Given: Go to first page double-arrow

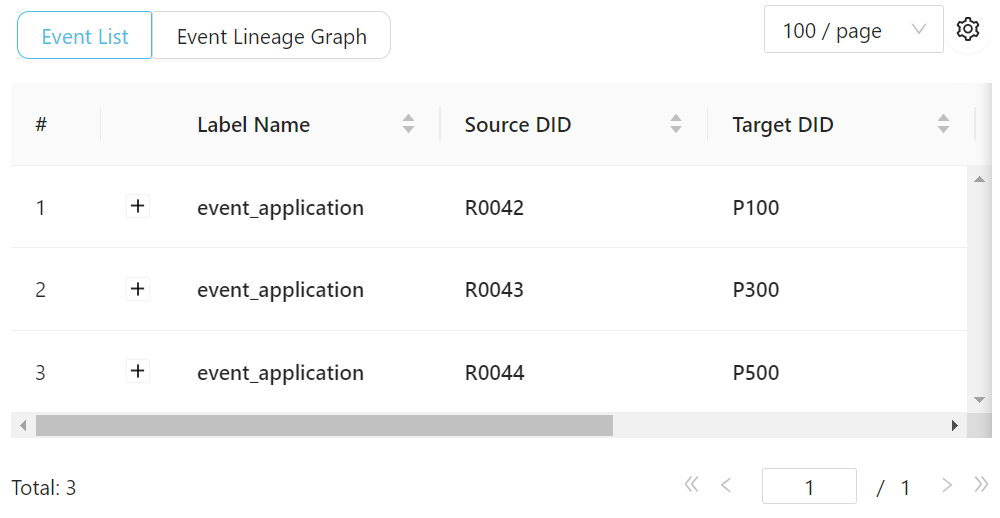Looking at the screenshot, I should [691, 486].
